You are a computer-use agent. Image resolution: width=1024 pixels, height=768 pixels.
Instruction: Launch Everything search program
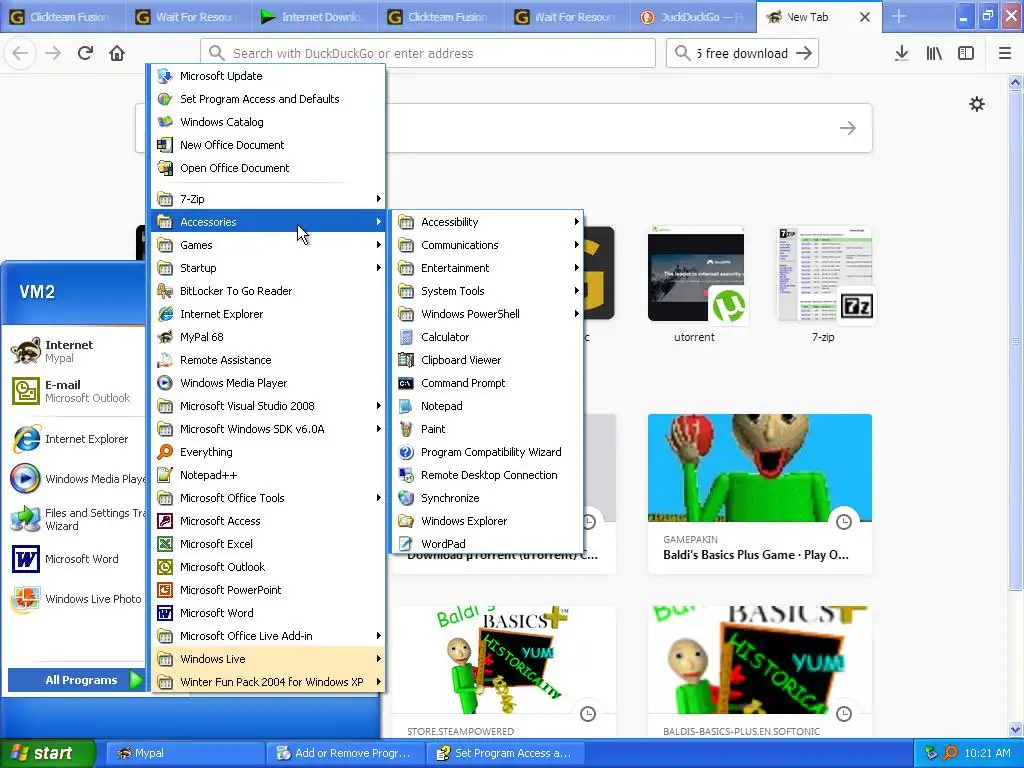click(268, 452)
